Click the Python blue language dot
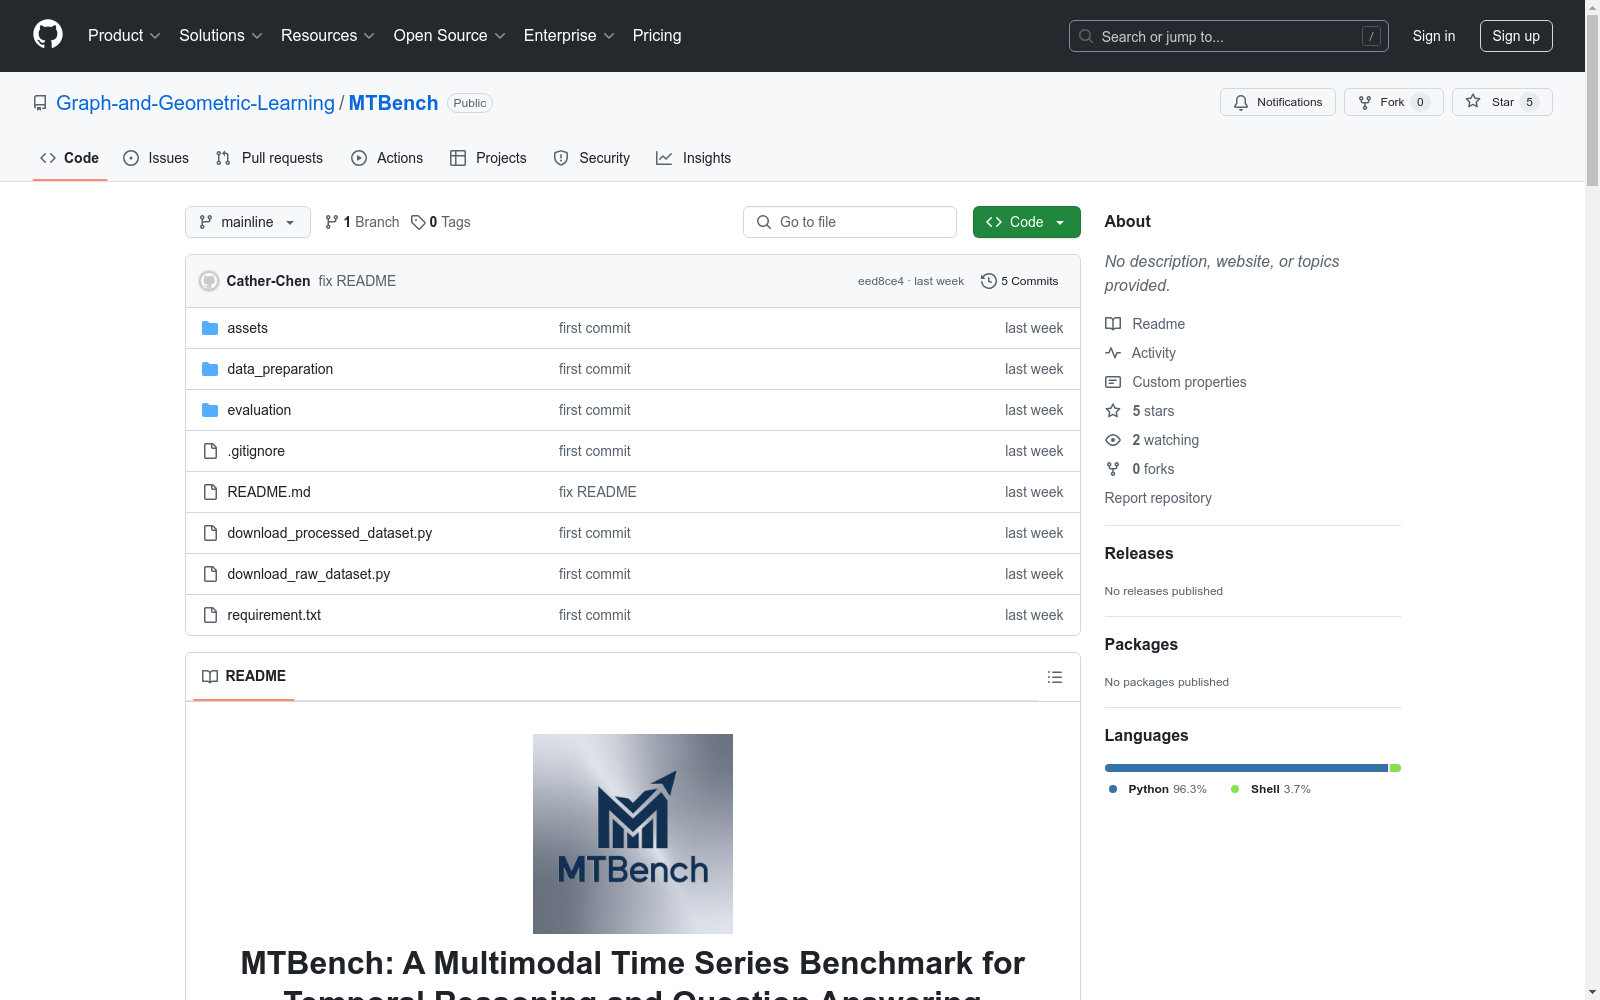The image size is (1600, 1000). (1113, 789)
